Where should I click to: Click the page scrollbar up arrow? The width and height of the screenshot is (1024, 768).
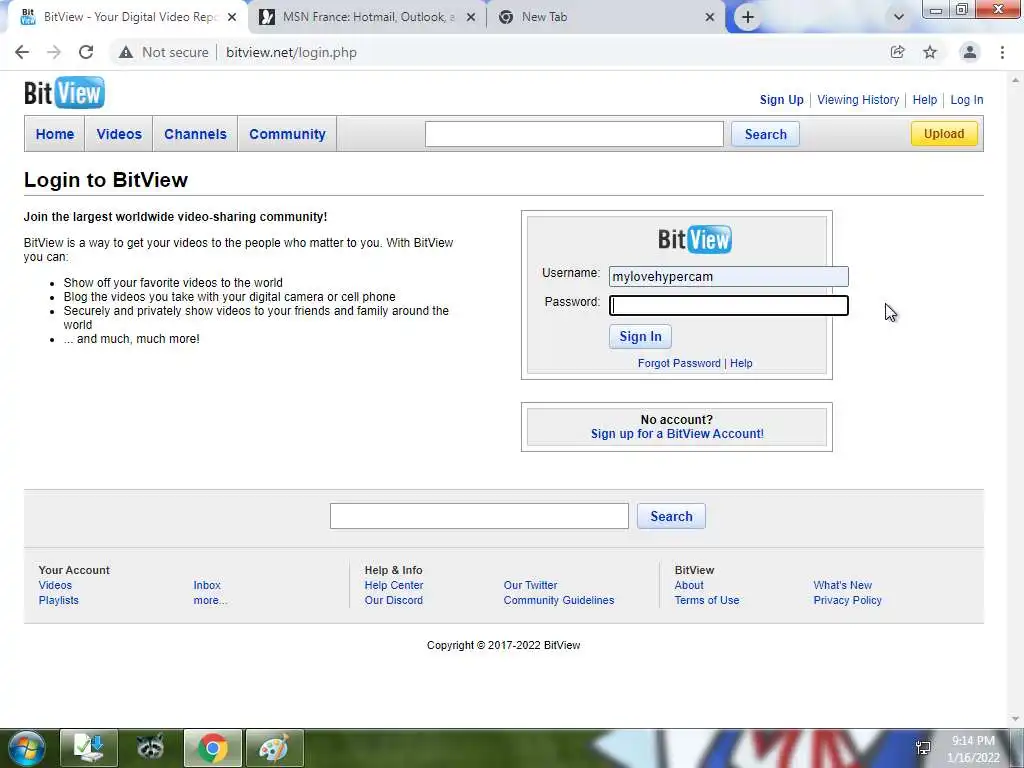click(x=1016, y=80)
